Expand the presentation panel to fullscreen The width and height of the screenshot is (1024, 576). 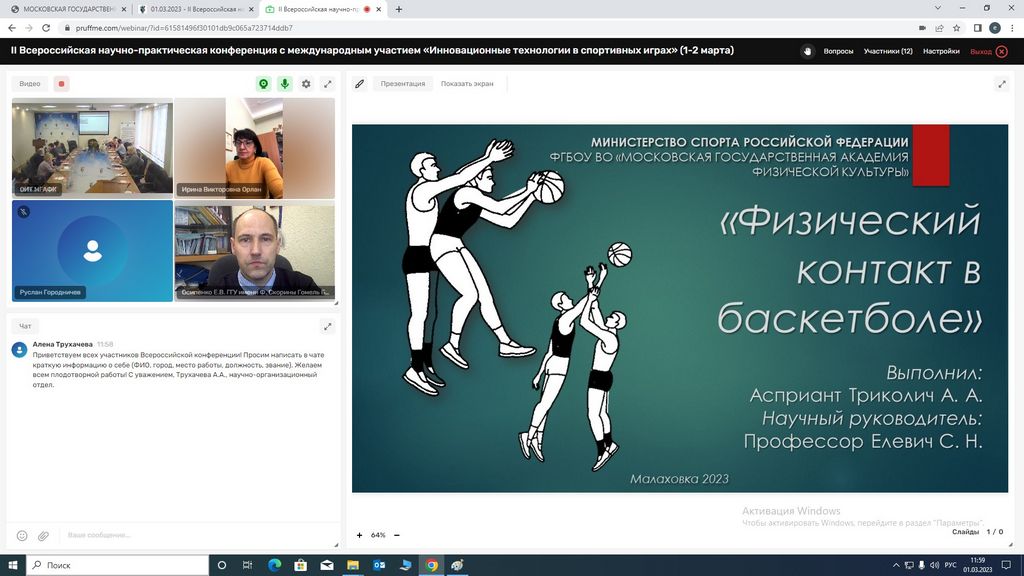pyautogui.click(x=1002, y=84)
